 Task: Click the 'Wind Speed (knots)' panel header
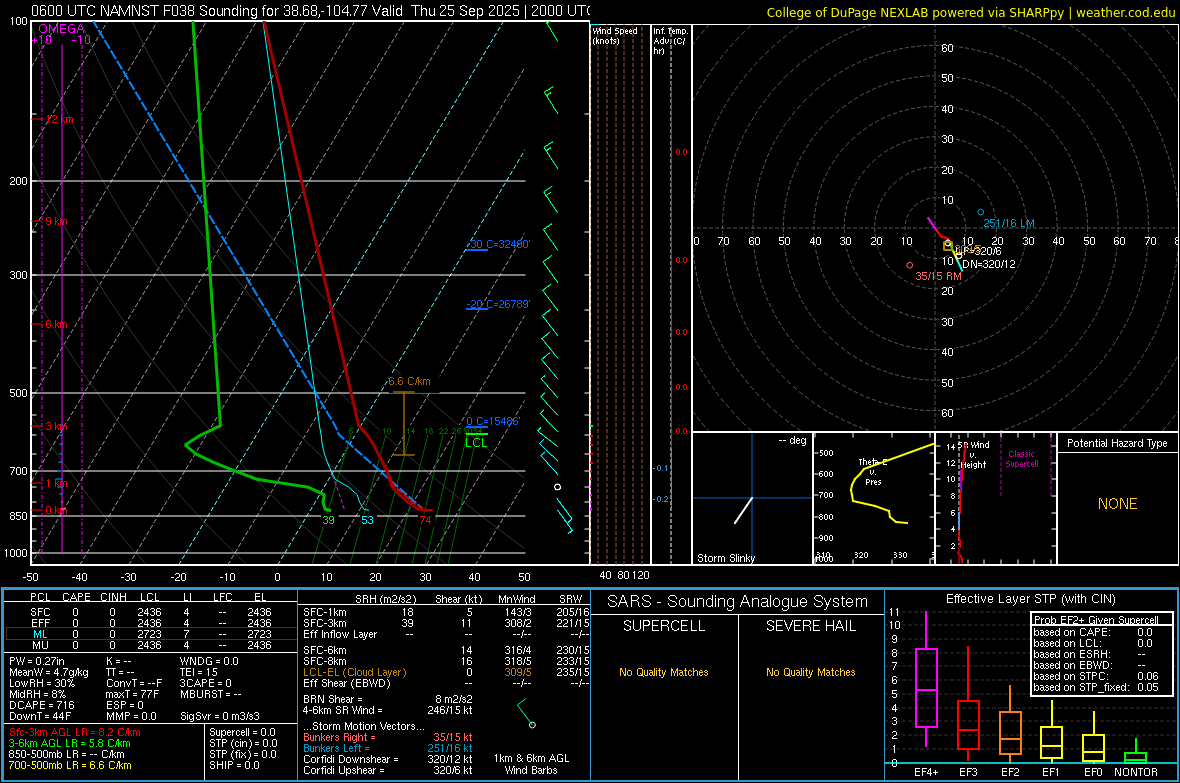pyautogui.click(x=615, y=35)
